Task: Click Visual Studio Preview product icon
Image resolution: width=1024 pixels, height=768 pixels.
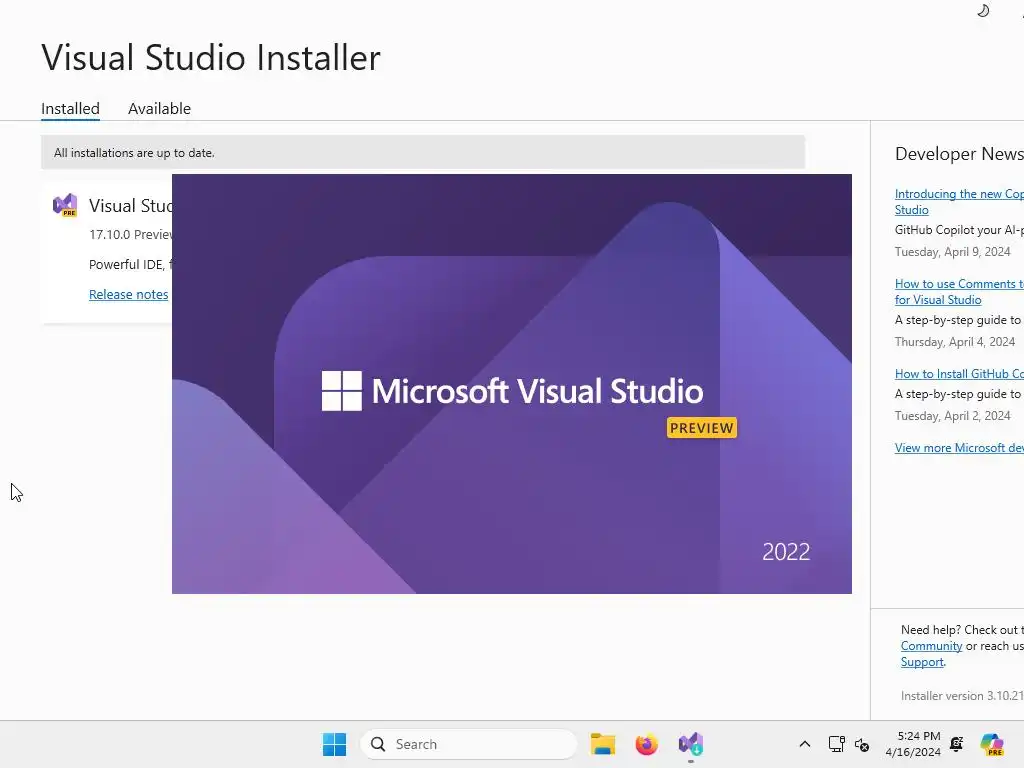Action: (x=65, y=205)
